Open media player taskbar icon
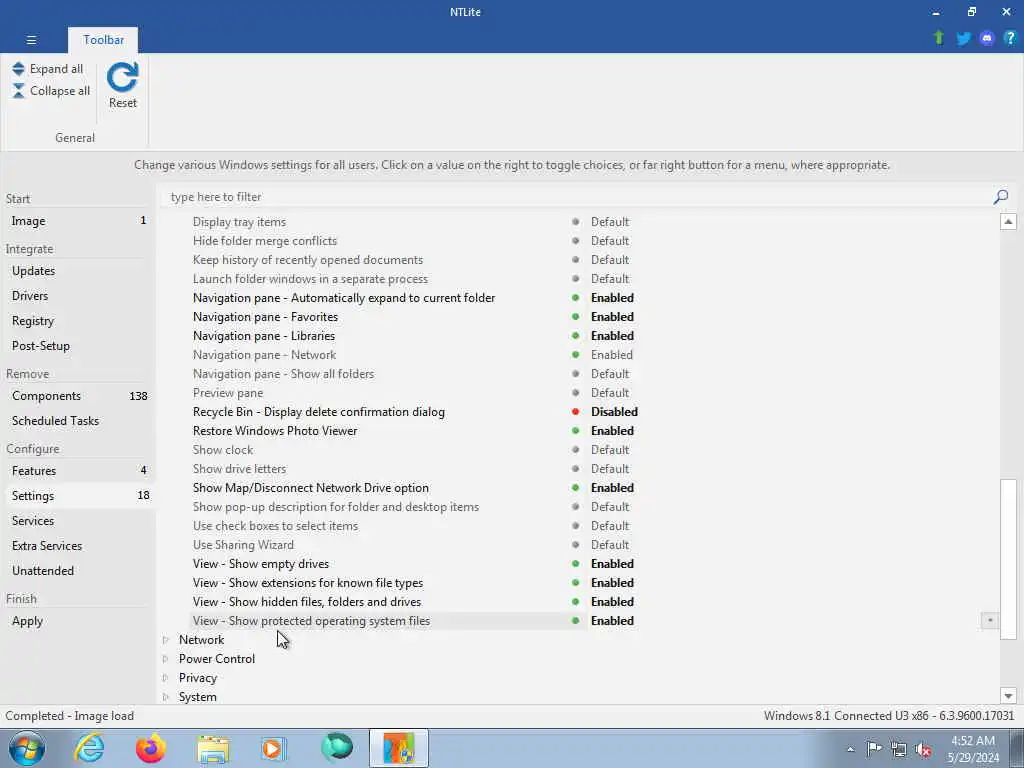This screenshot has width=1024, height=768. [274, 748]
